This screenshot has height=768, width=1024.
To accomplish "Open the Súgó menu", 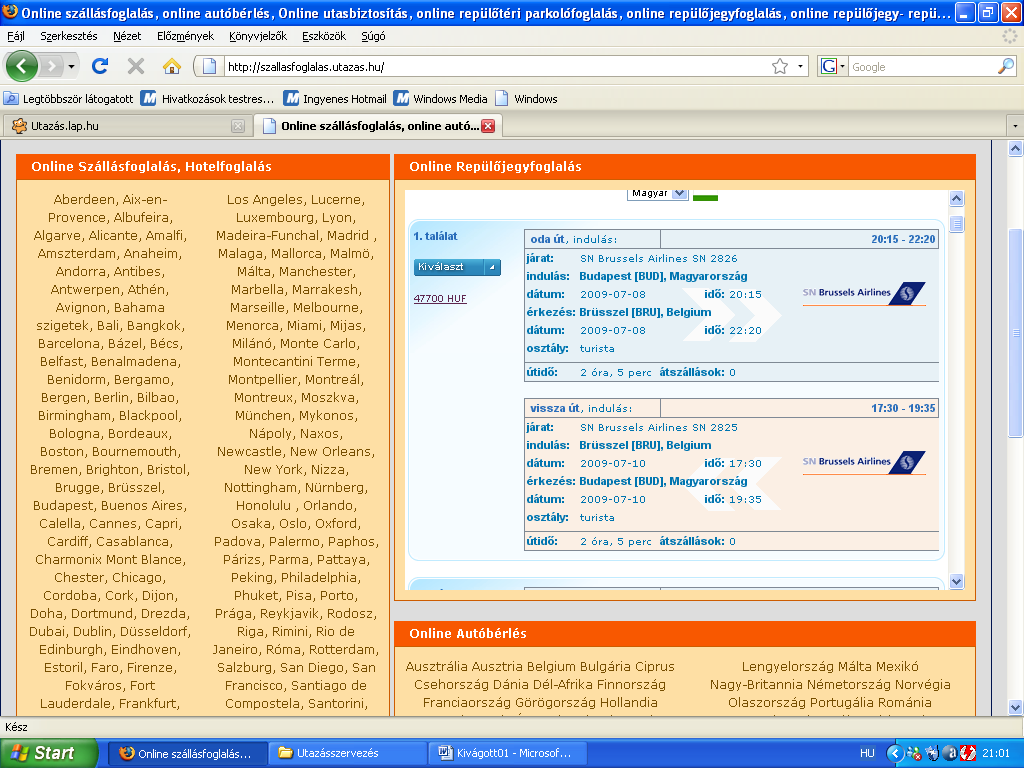I will 373,36.
